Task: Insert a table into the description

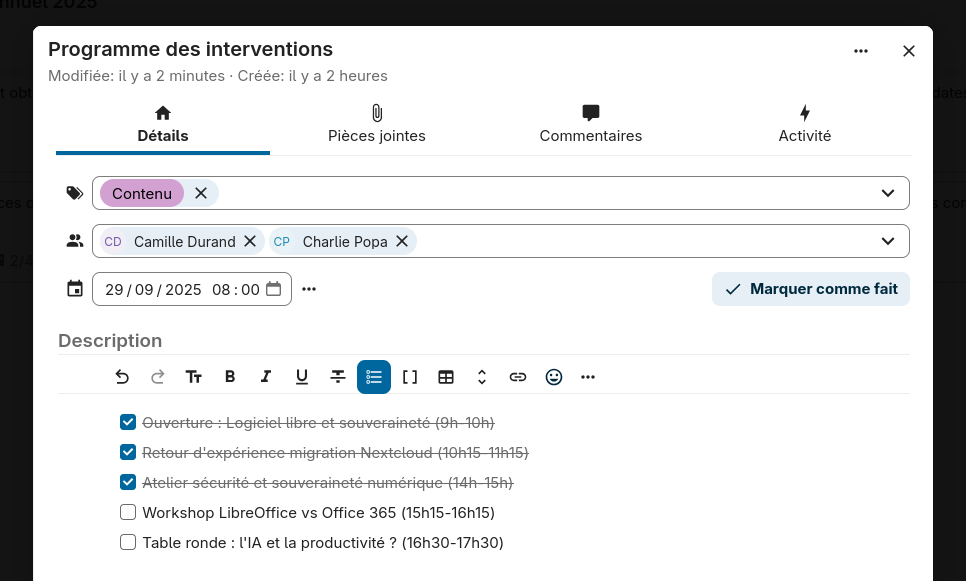Action: pos(446,377)
